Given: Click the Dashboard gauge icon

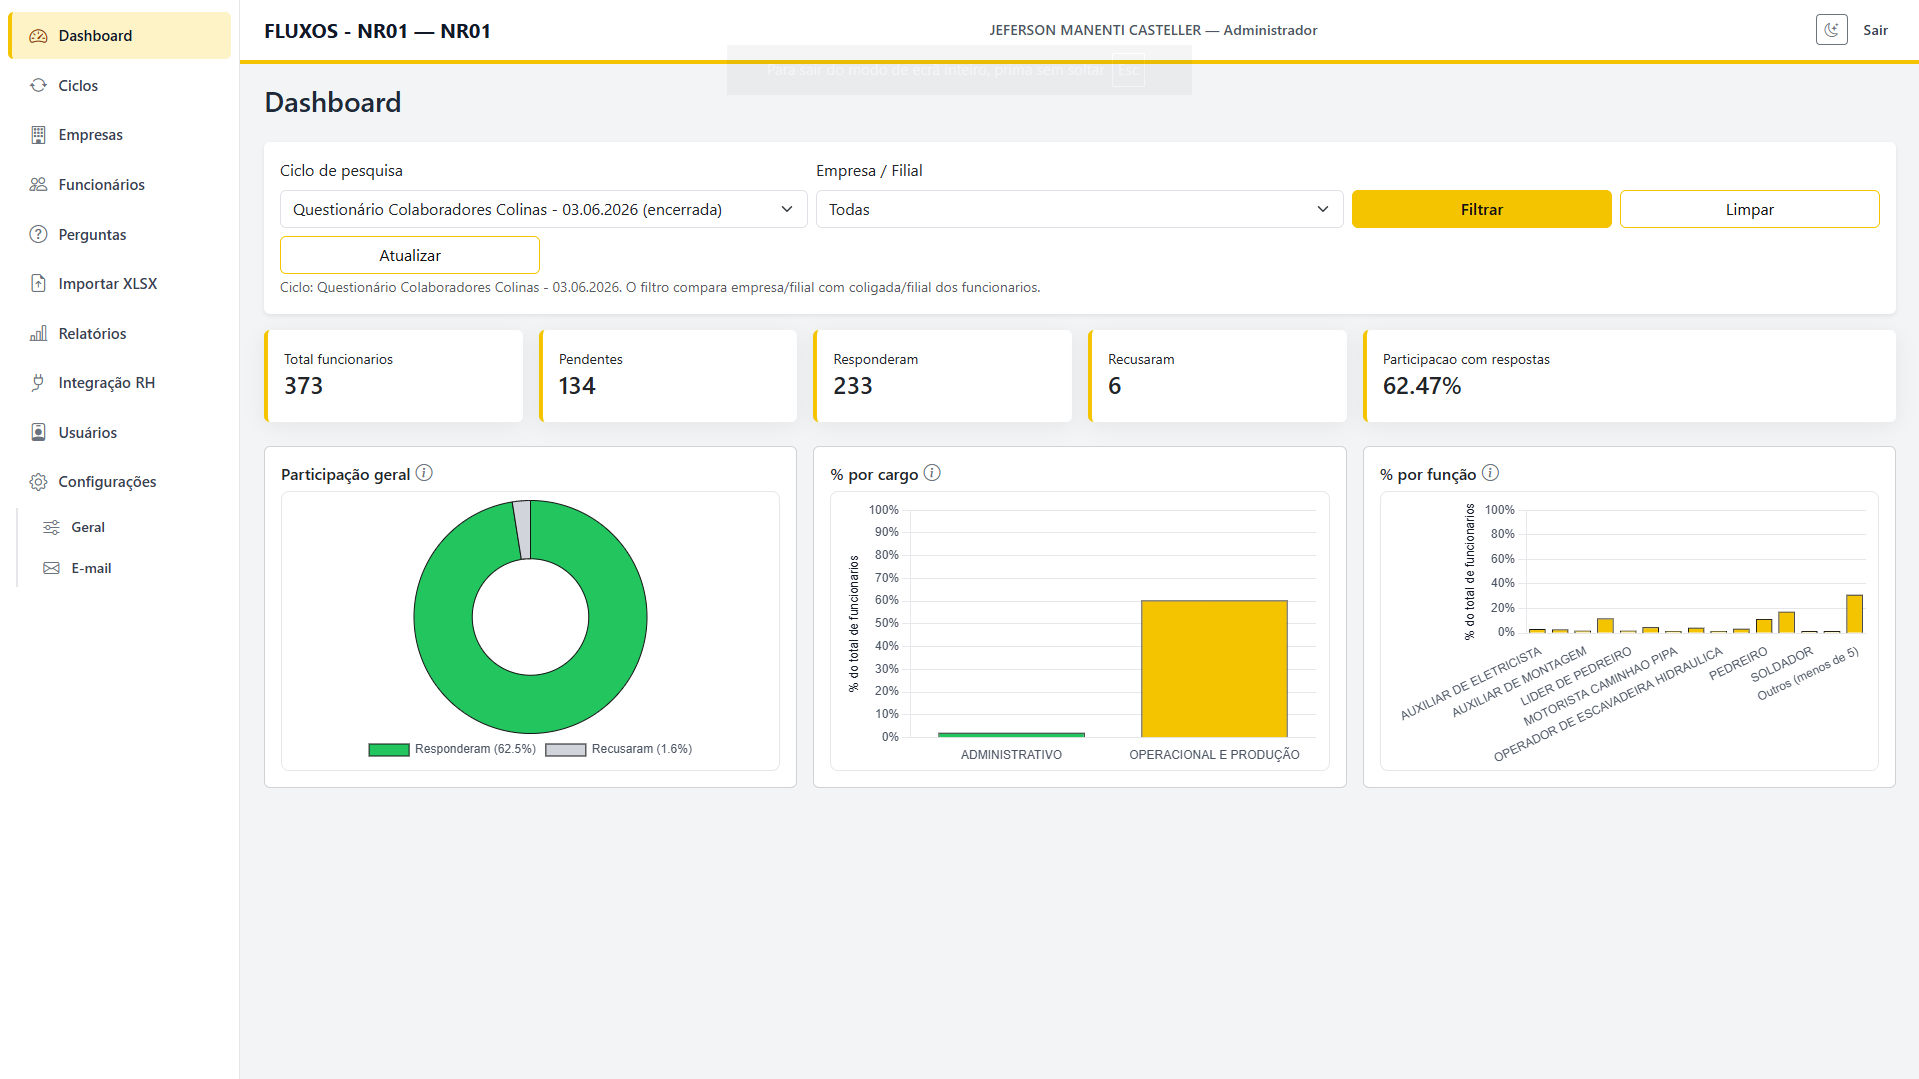Looking at the screenshot, I should pos(38,36).
